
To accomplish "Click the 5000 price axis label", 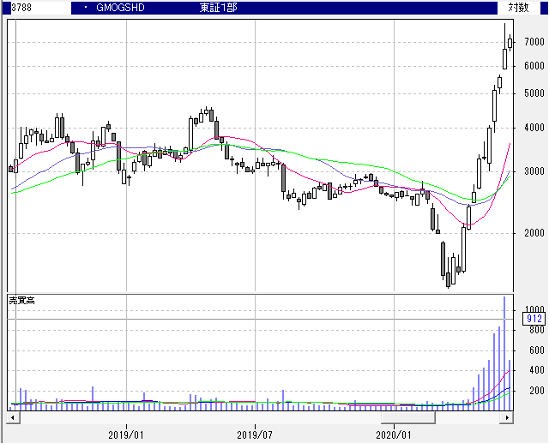I will (534, 93).
